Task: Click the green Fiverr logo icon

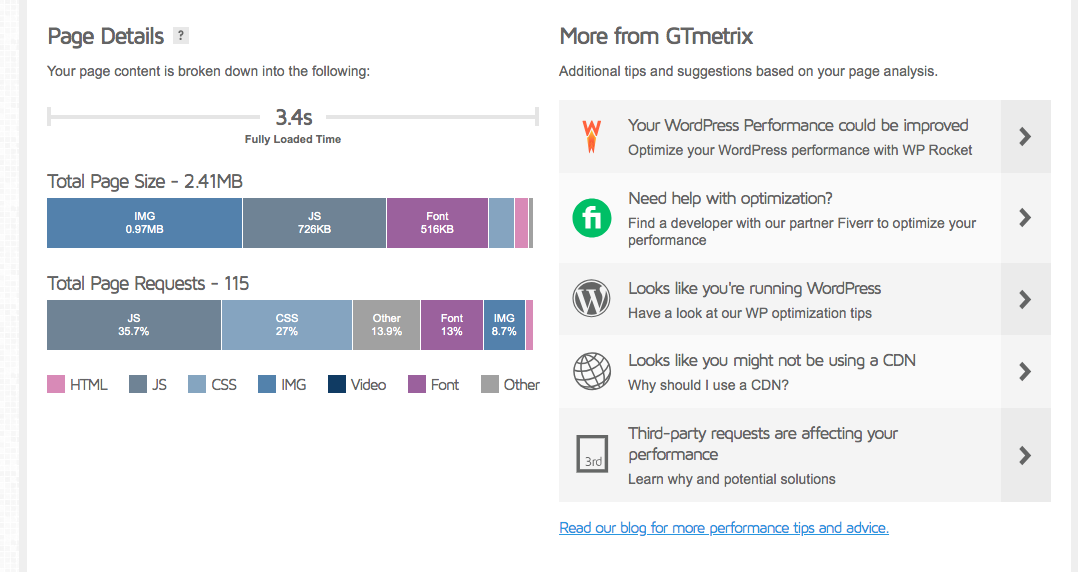Action: coord(592,218)
